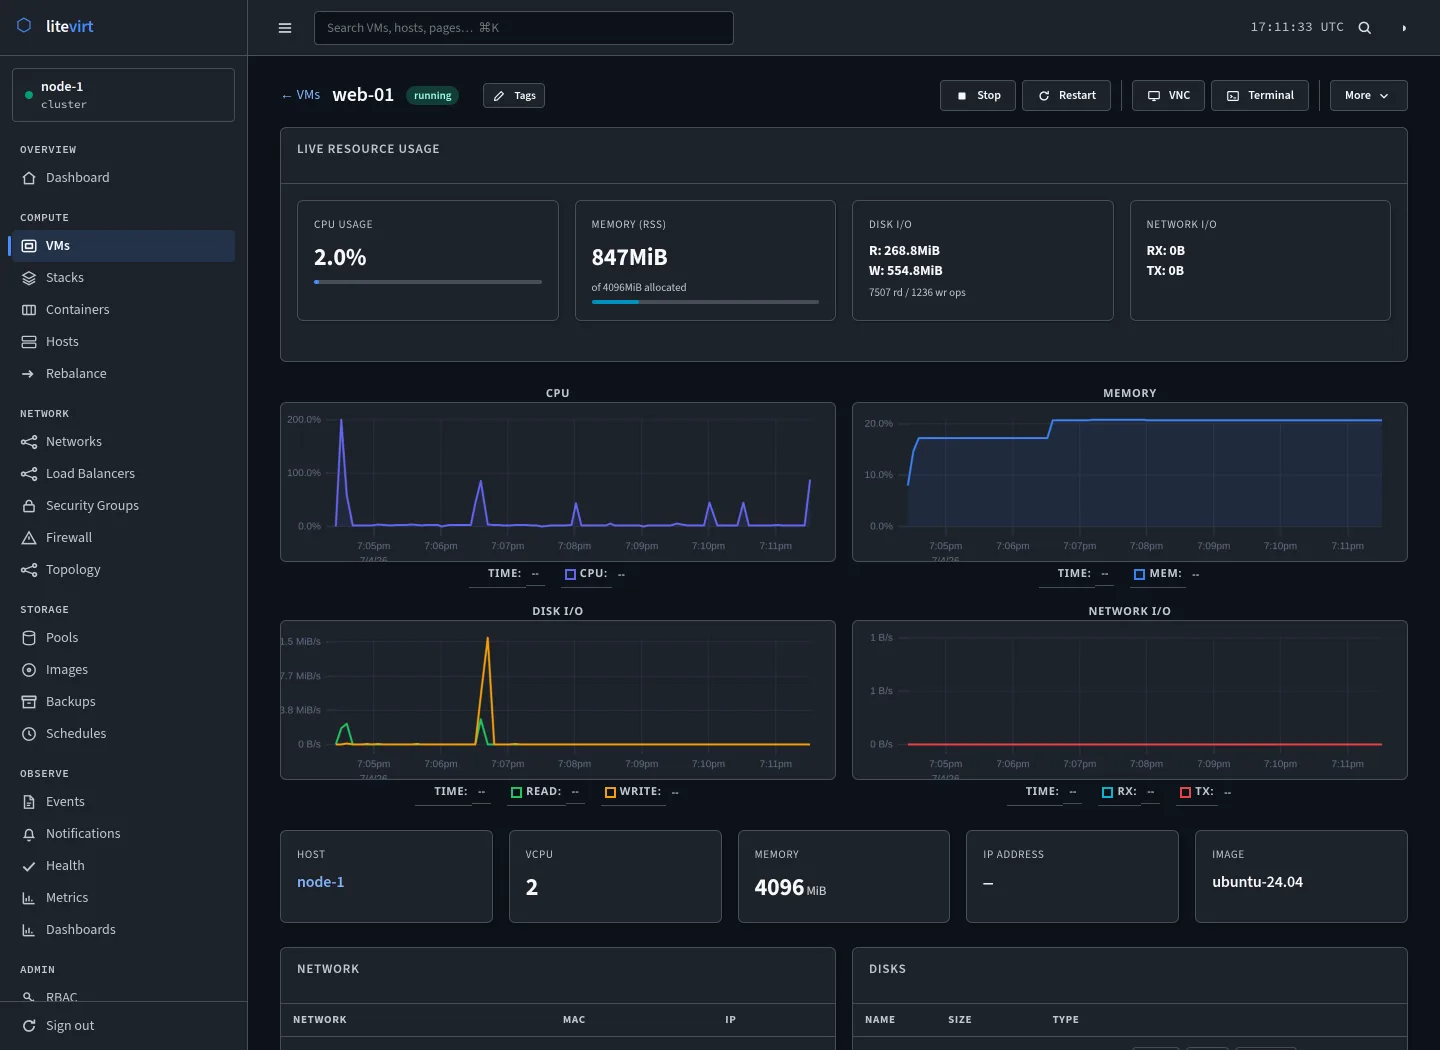This screenshot has width=1440, height=1050.
Task: Click the memory allocation progress bar
Action: (705, 302)
